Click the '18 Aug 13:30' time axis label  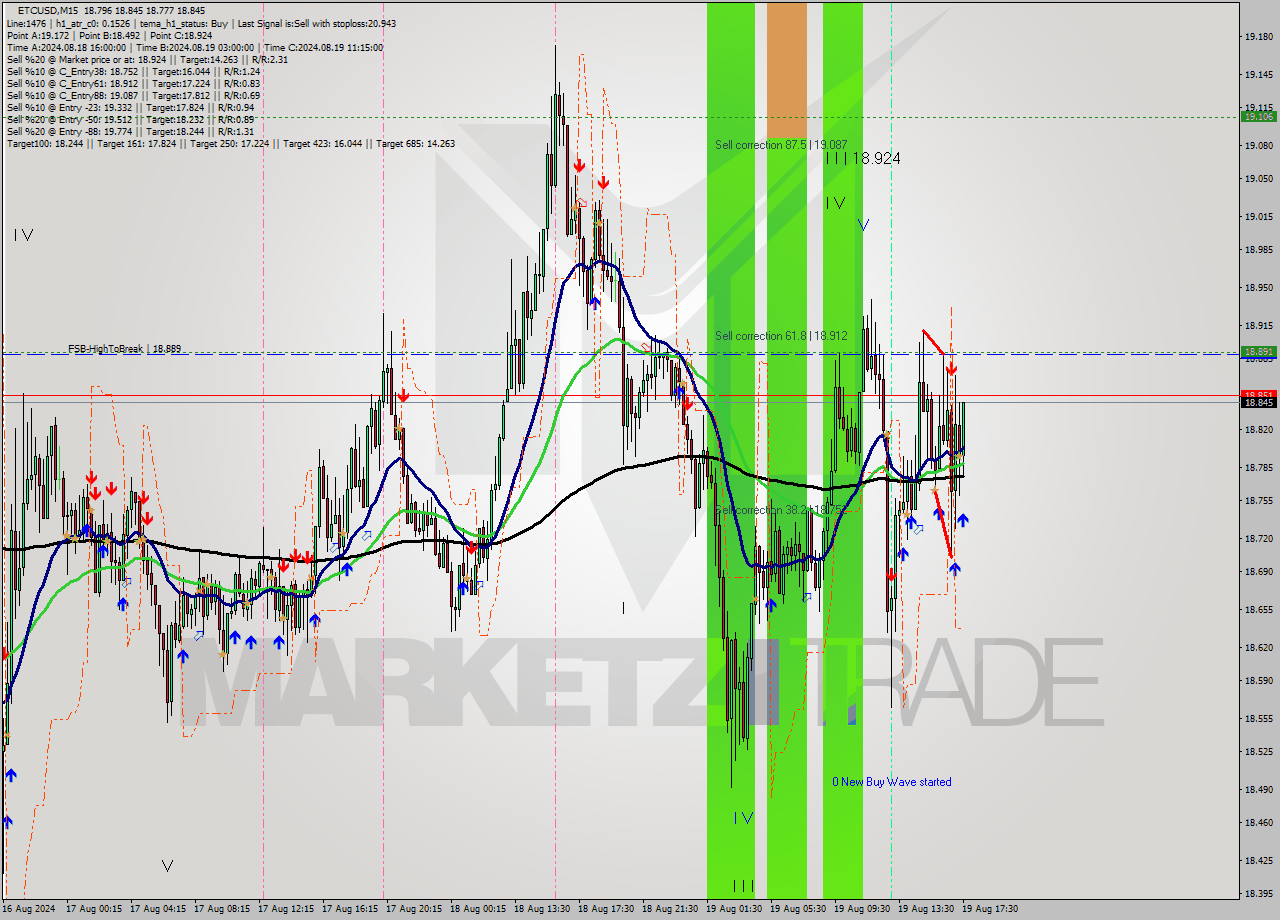pos(542,909)
